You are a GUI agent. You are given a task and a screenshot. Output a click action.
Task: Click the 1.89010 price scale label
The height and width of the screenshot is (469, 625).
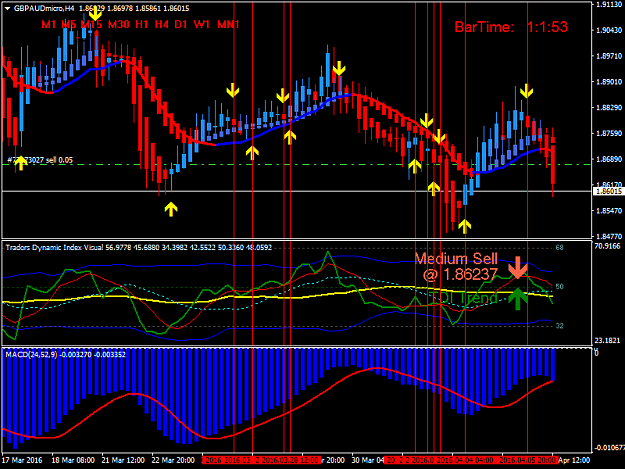click(x=609, y=82)
